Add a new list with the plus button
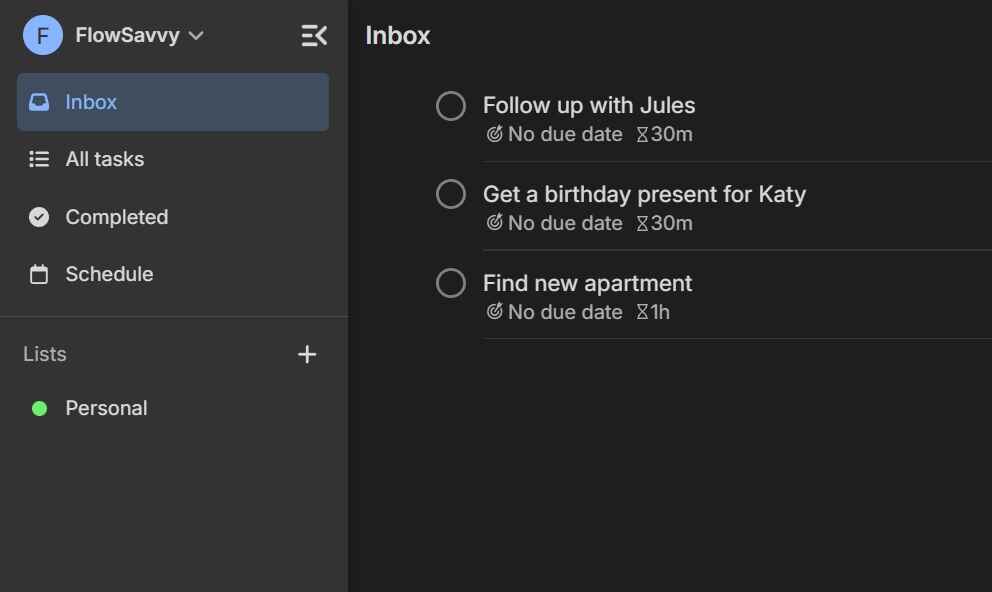This screenshot has height=592, width=992. 307,354
